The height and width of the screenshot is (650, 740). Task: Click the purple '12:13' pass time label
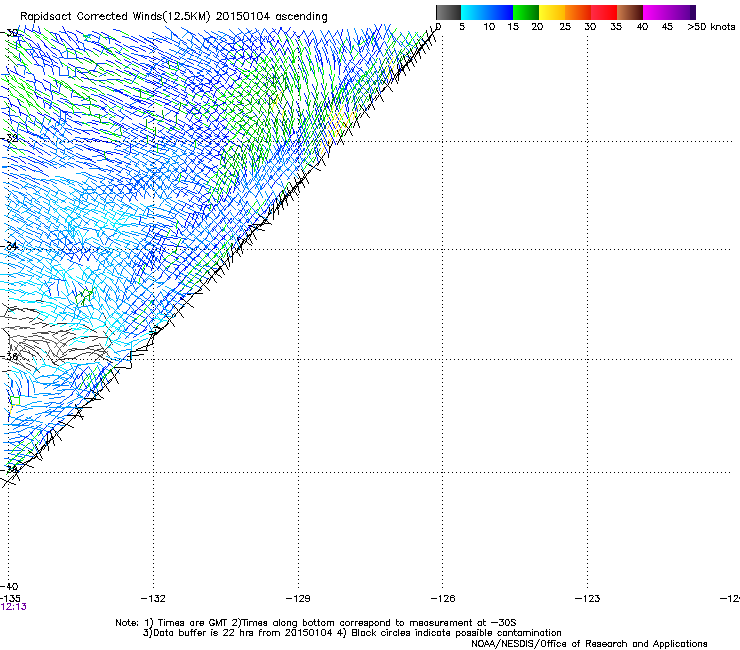pyautogui.click(x=14, y=607)
